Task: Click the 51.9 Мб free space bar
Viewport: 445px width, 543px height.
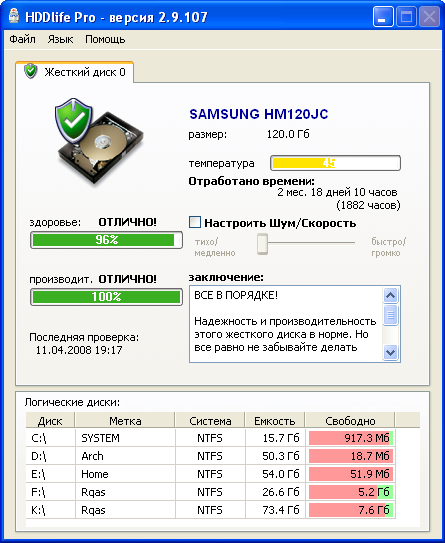Action: [350, 474]
